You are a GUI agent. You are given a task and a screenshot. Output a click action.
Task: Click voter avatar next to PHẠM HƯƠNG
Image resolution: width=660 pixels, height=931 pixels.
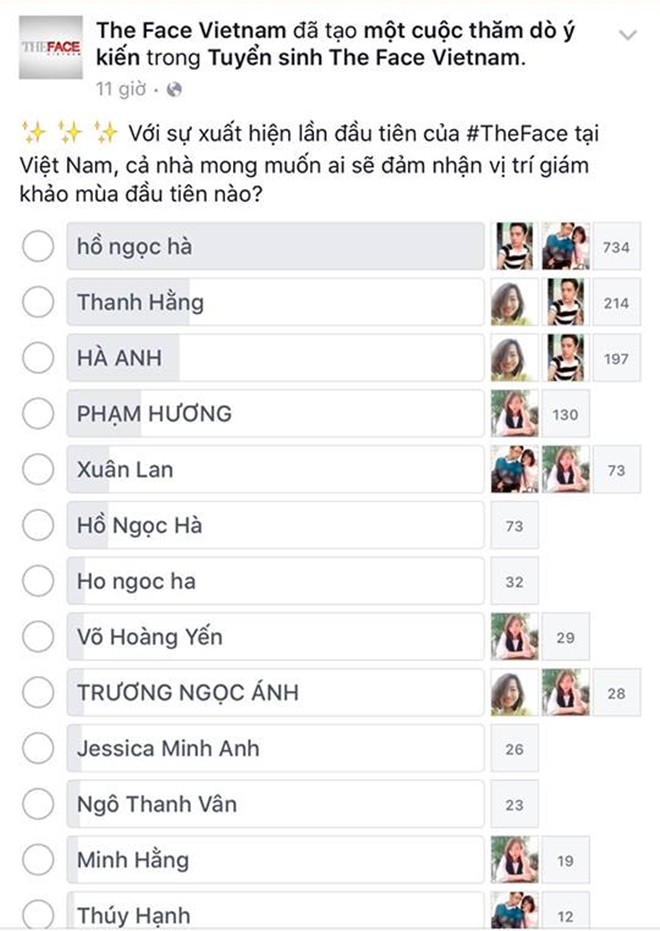[x=515, y=414]
